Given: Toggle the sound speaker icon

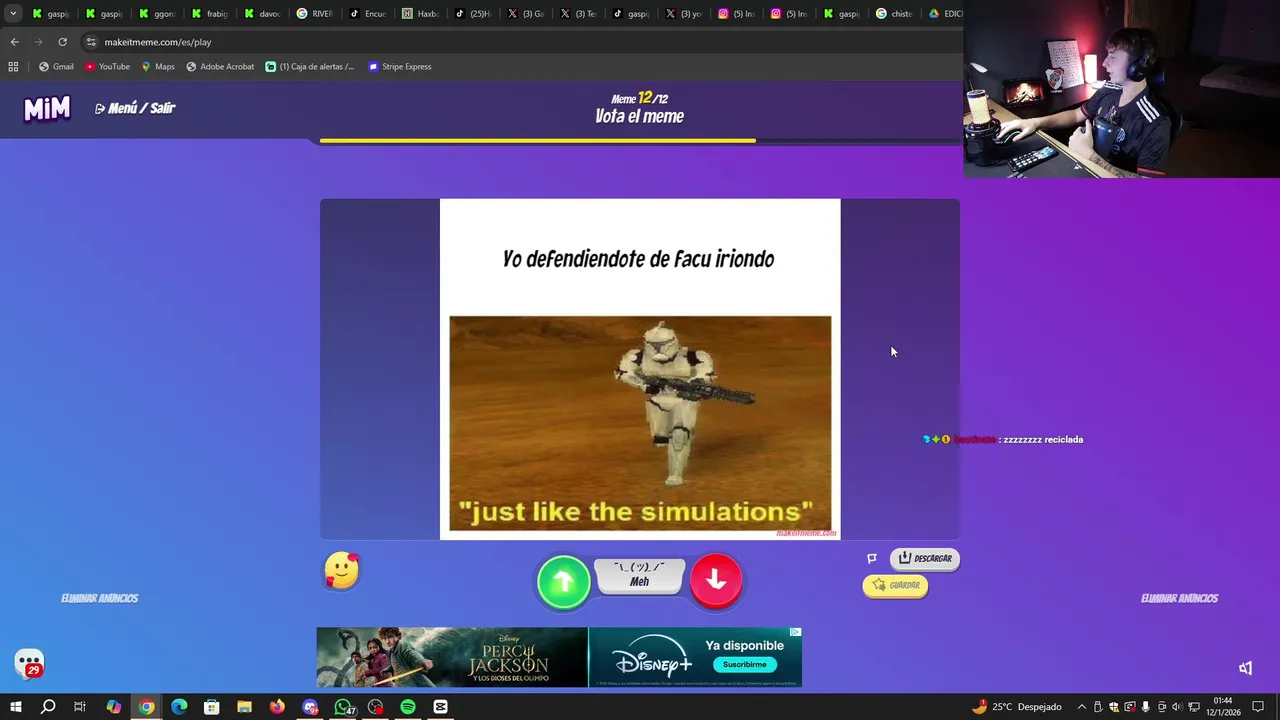Looking at the screenshot, I should click(x=1245, y=668).
